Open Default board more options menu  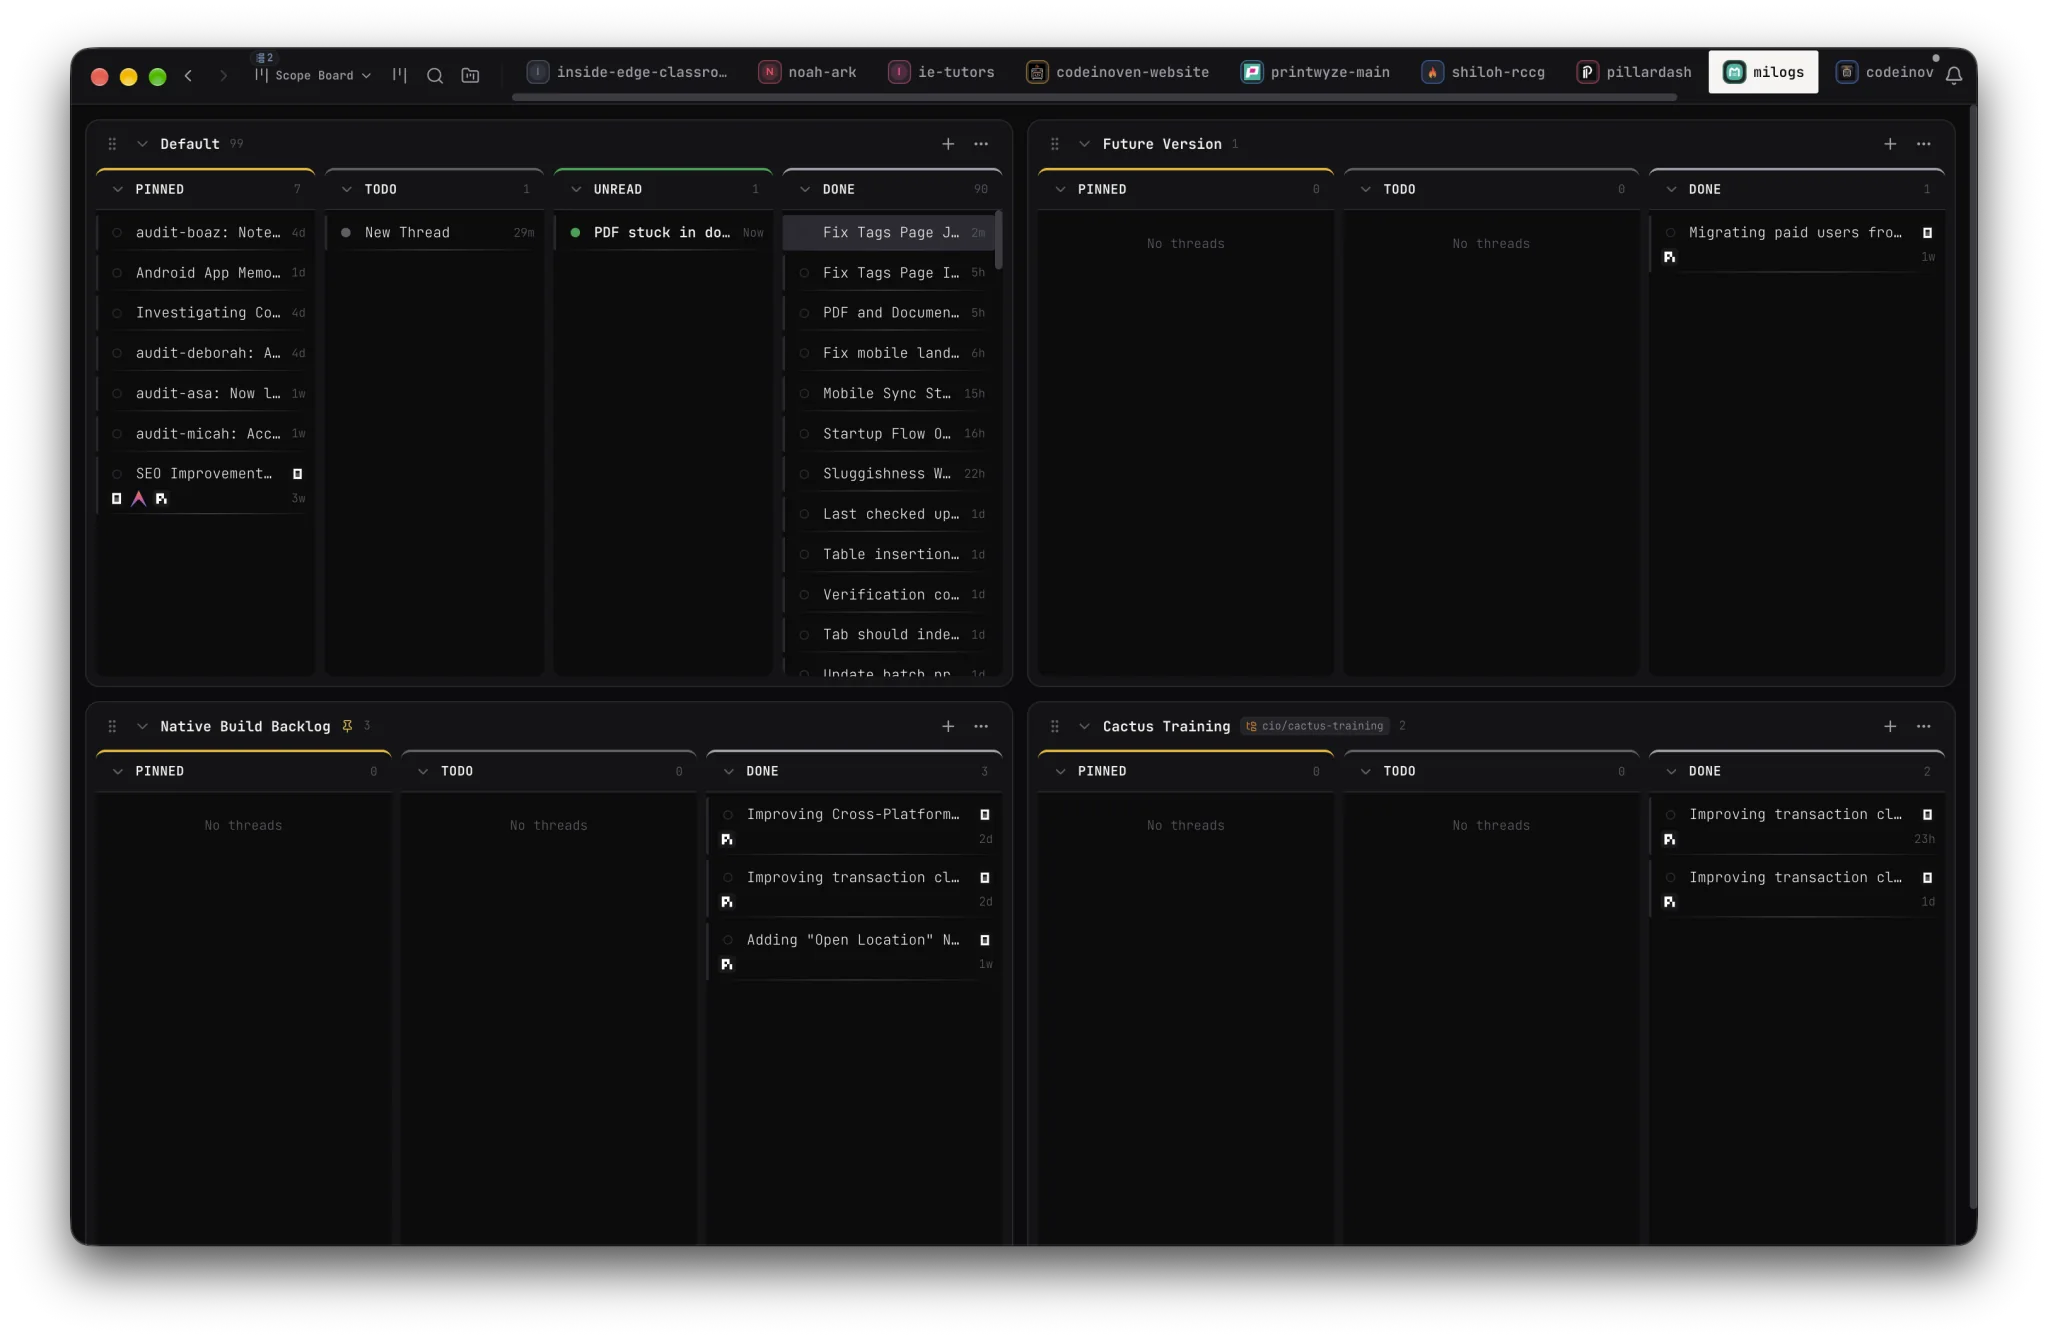click(981, 144)
